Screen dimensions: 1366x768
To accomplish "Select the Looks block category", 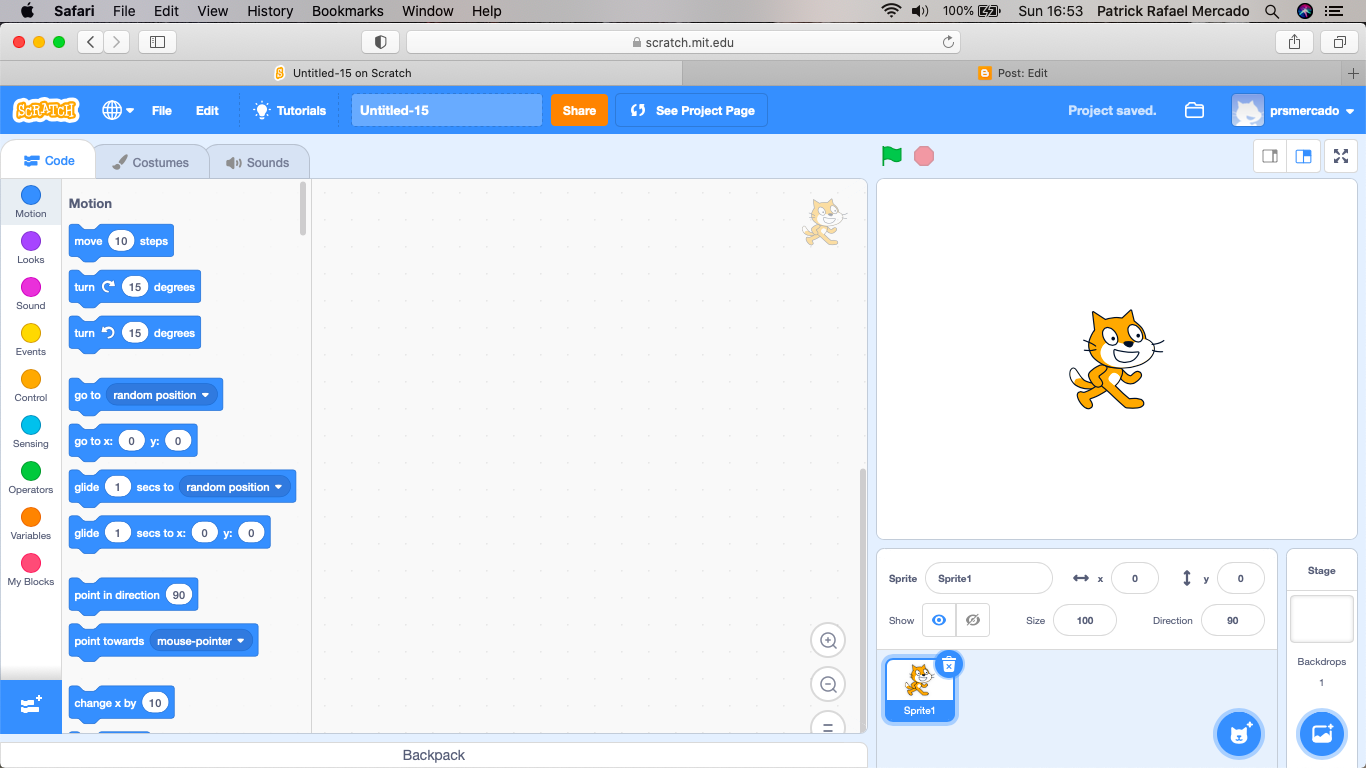I will pos(31,247).
